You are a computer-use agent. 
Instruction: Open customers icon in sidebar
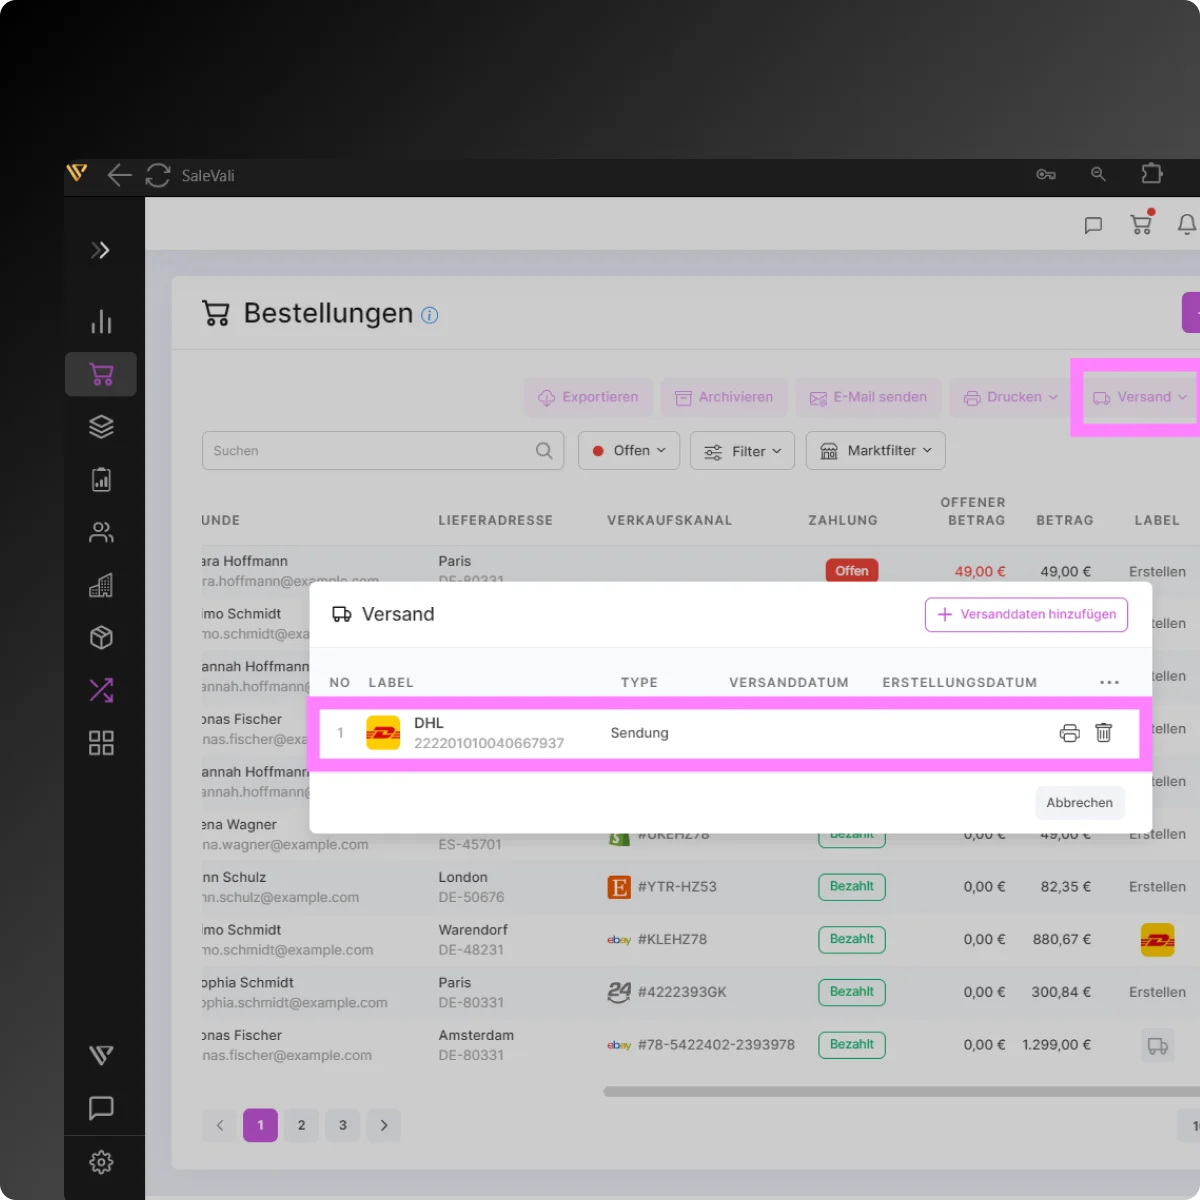pyautogui.click(x=101, y=532)
